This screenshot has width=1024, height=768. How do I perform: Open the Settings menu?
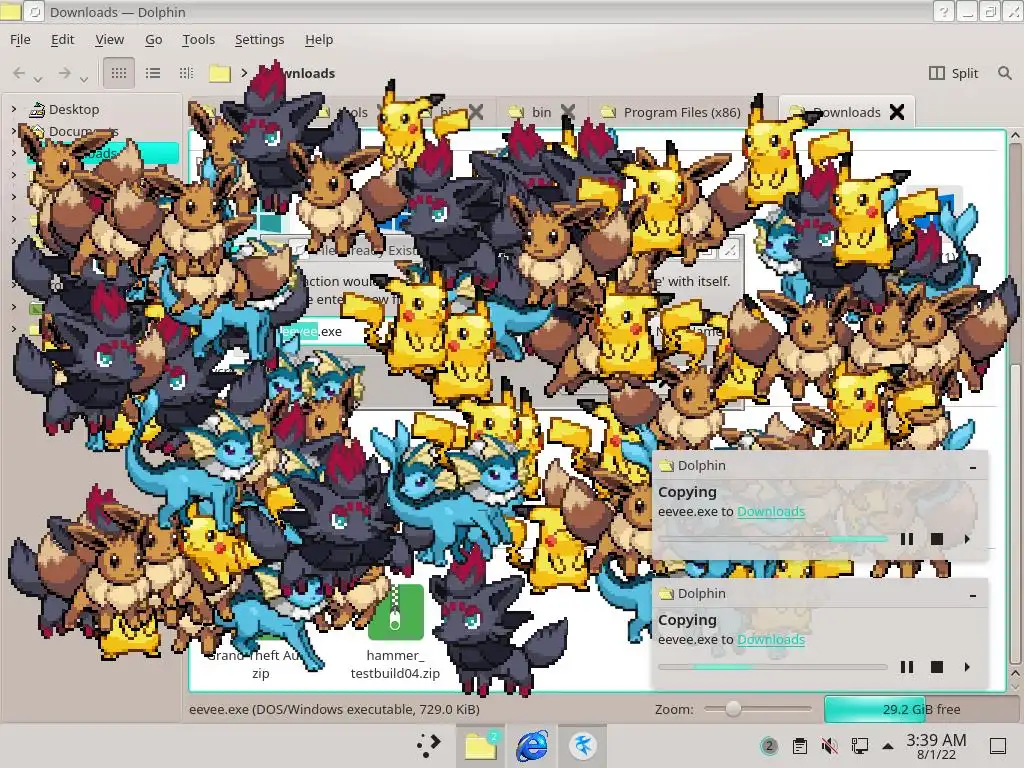tap(259, 40)
